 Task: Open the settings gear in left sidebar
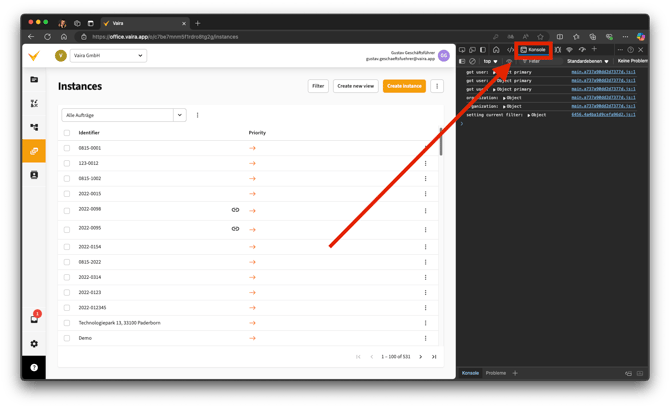click(x=34, y=343)
